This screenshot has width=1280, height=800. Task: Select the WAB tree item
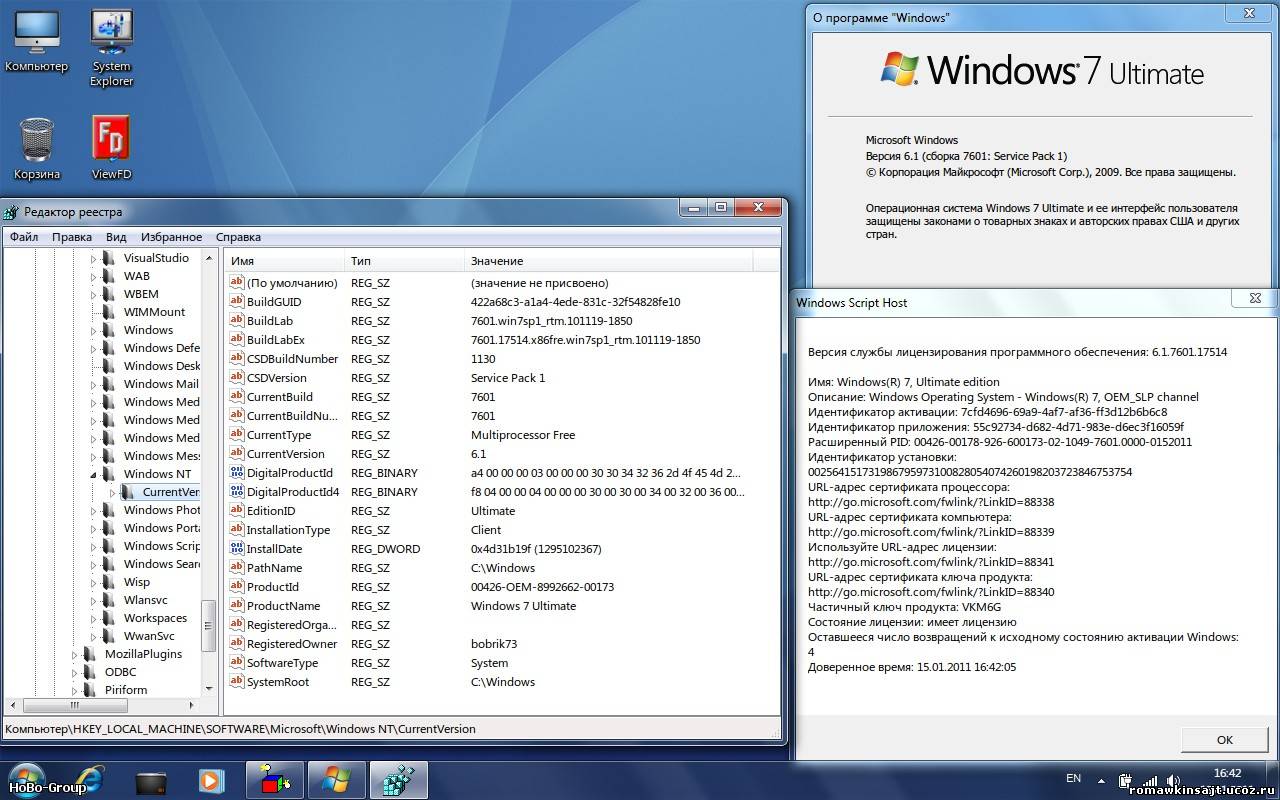[137, 276]
